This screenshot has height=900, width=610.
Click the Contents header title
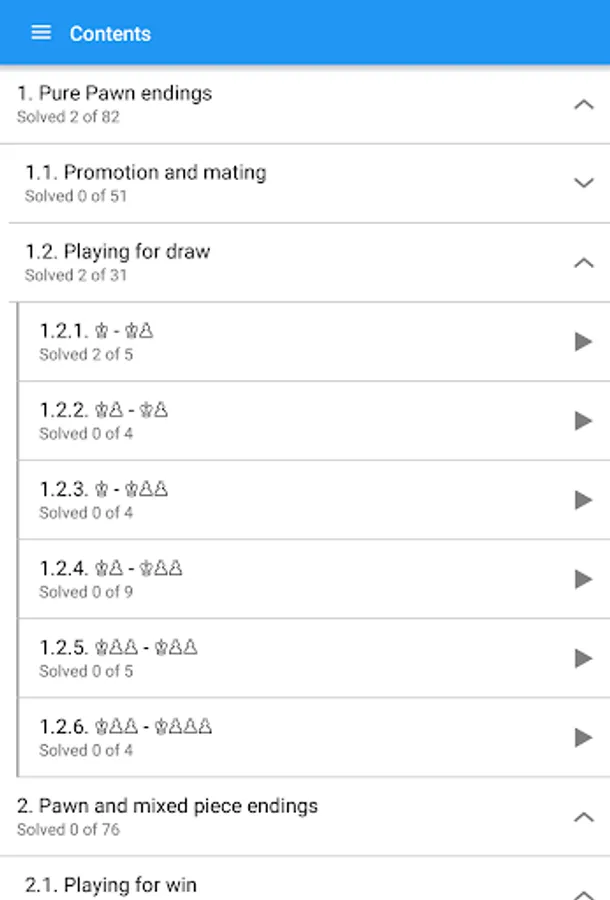pyautogui.click(x=110, y=34)
